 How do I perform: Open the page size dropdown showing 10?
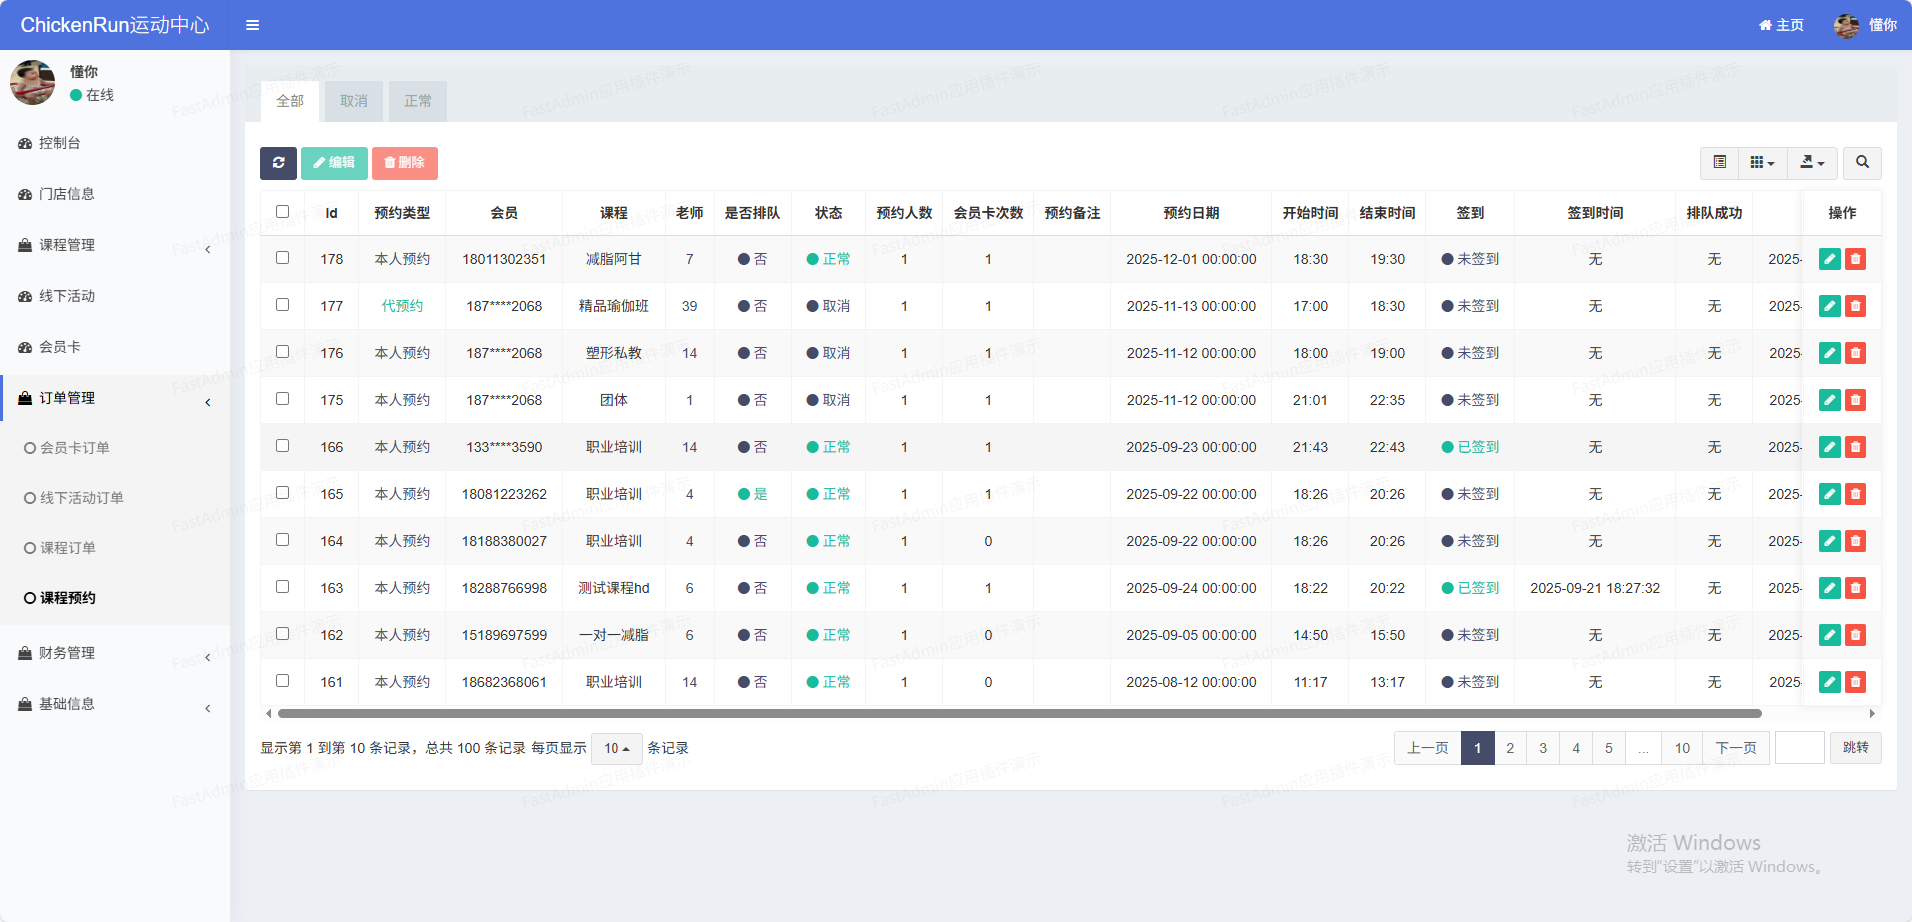[x=616, y=748]
